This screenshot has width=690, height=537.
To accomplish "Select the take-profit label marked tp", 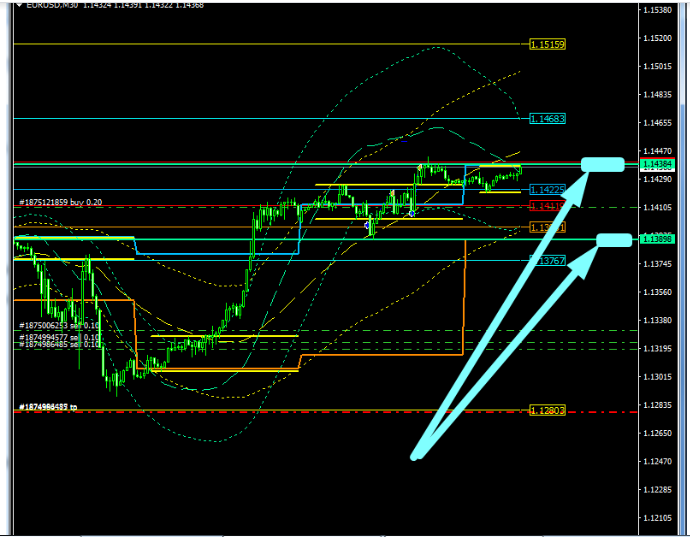I will [x=48, y=407].
